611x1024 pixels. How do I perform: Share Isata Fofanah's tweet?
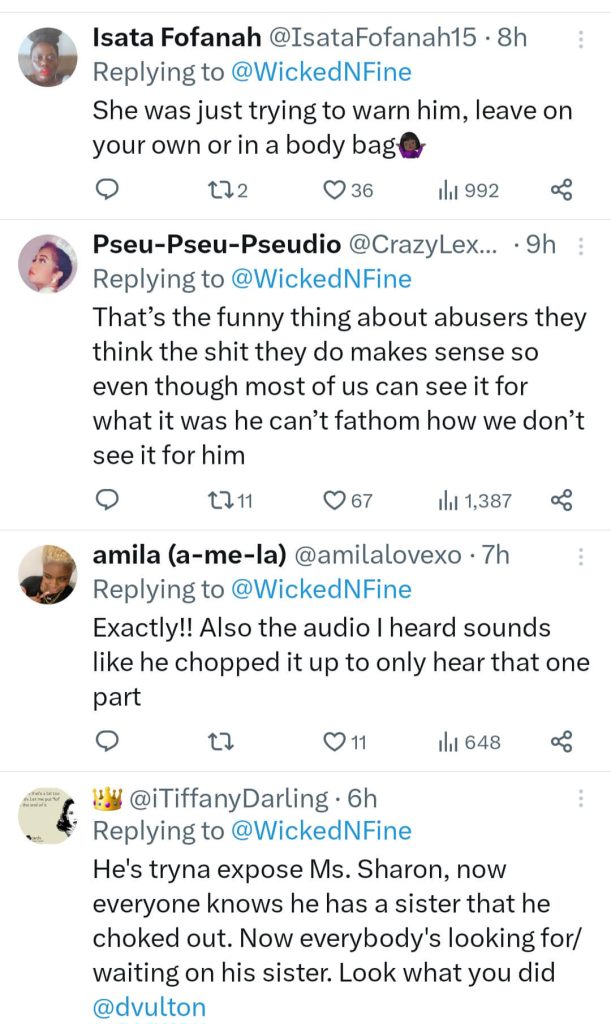[x=562, y=190]
